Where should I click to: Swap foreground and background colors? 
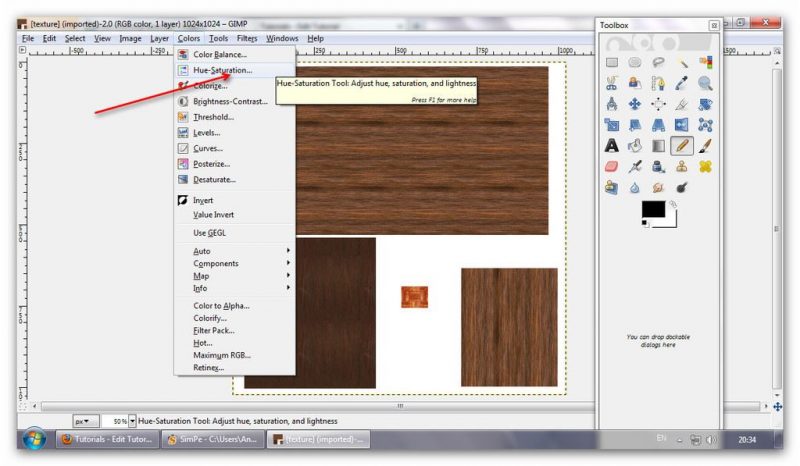point(673,204)
